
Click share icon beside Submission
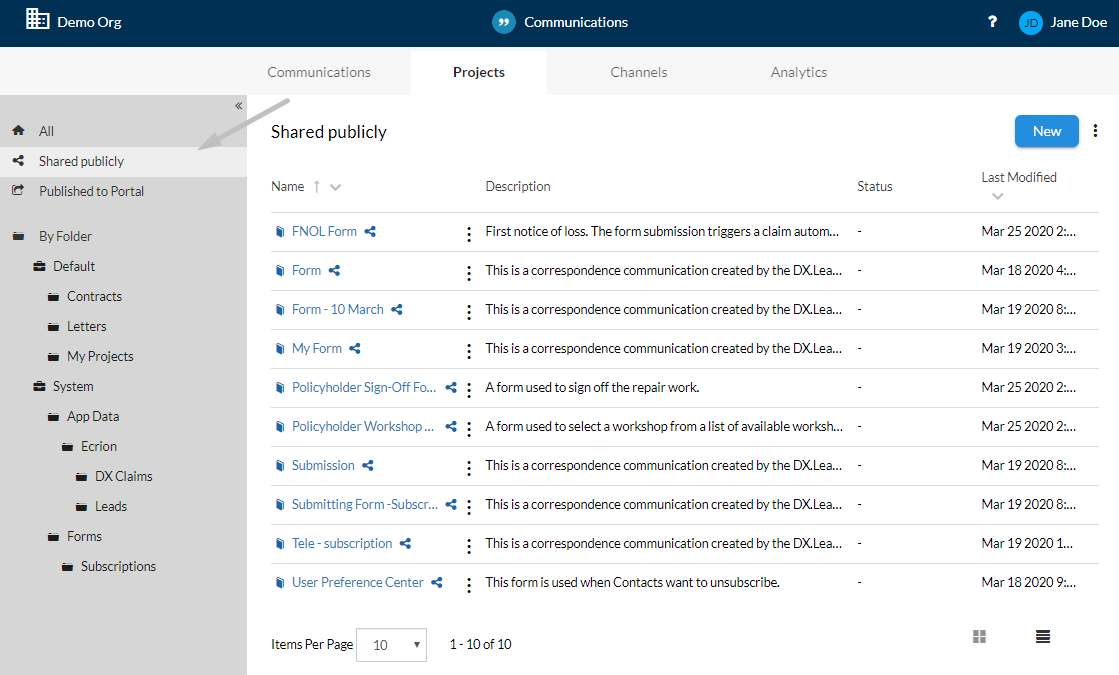click(368, 465)
